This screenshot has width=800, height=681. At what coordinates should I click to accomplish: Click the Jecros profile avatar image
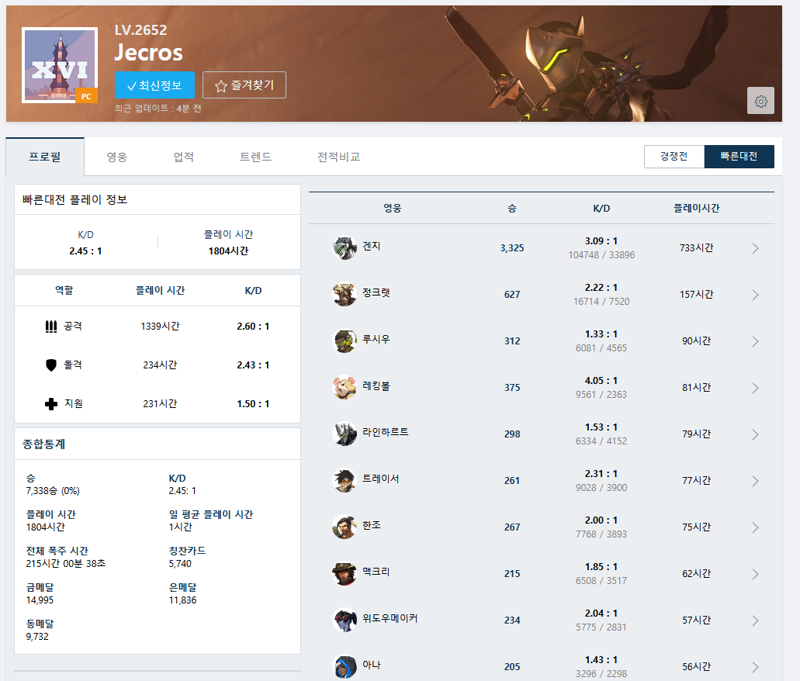[60, 65]
